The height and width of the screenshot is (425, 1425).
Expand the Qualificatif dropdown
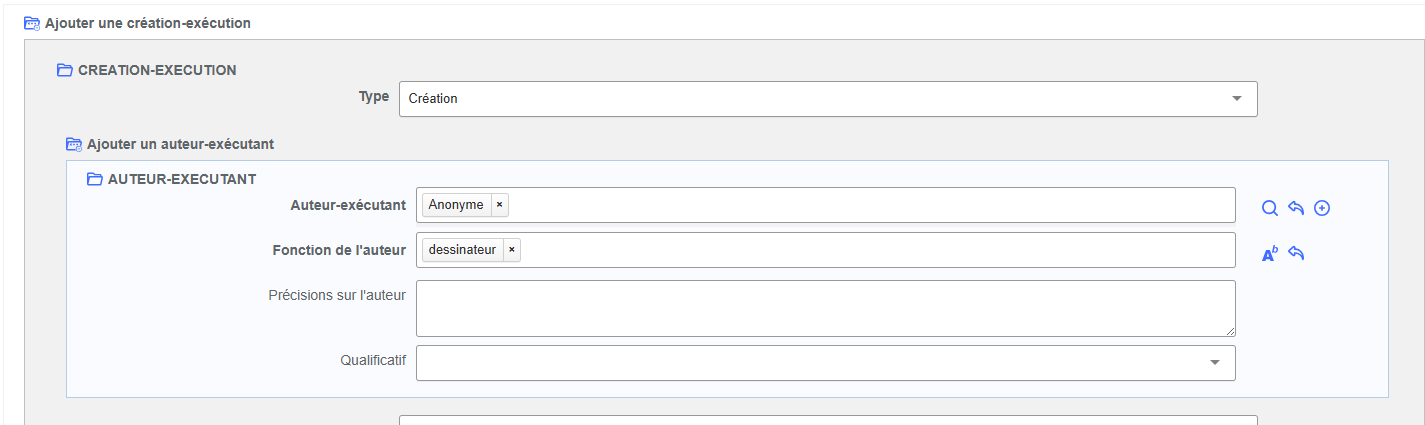point(825,363)
